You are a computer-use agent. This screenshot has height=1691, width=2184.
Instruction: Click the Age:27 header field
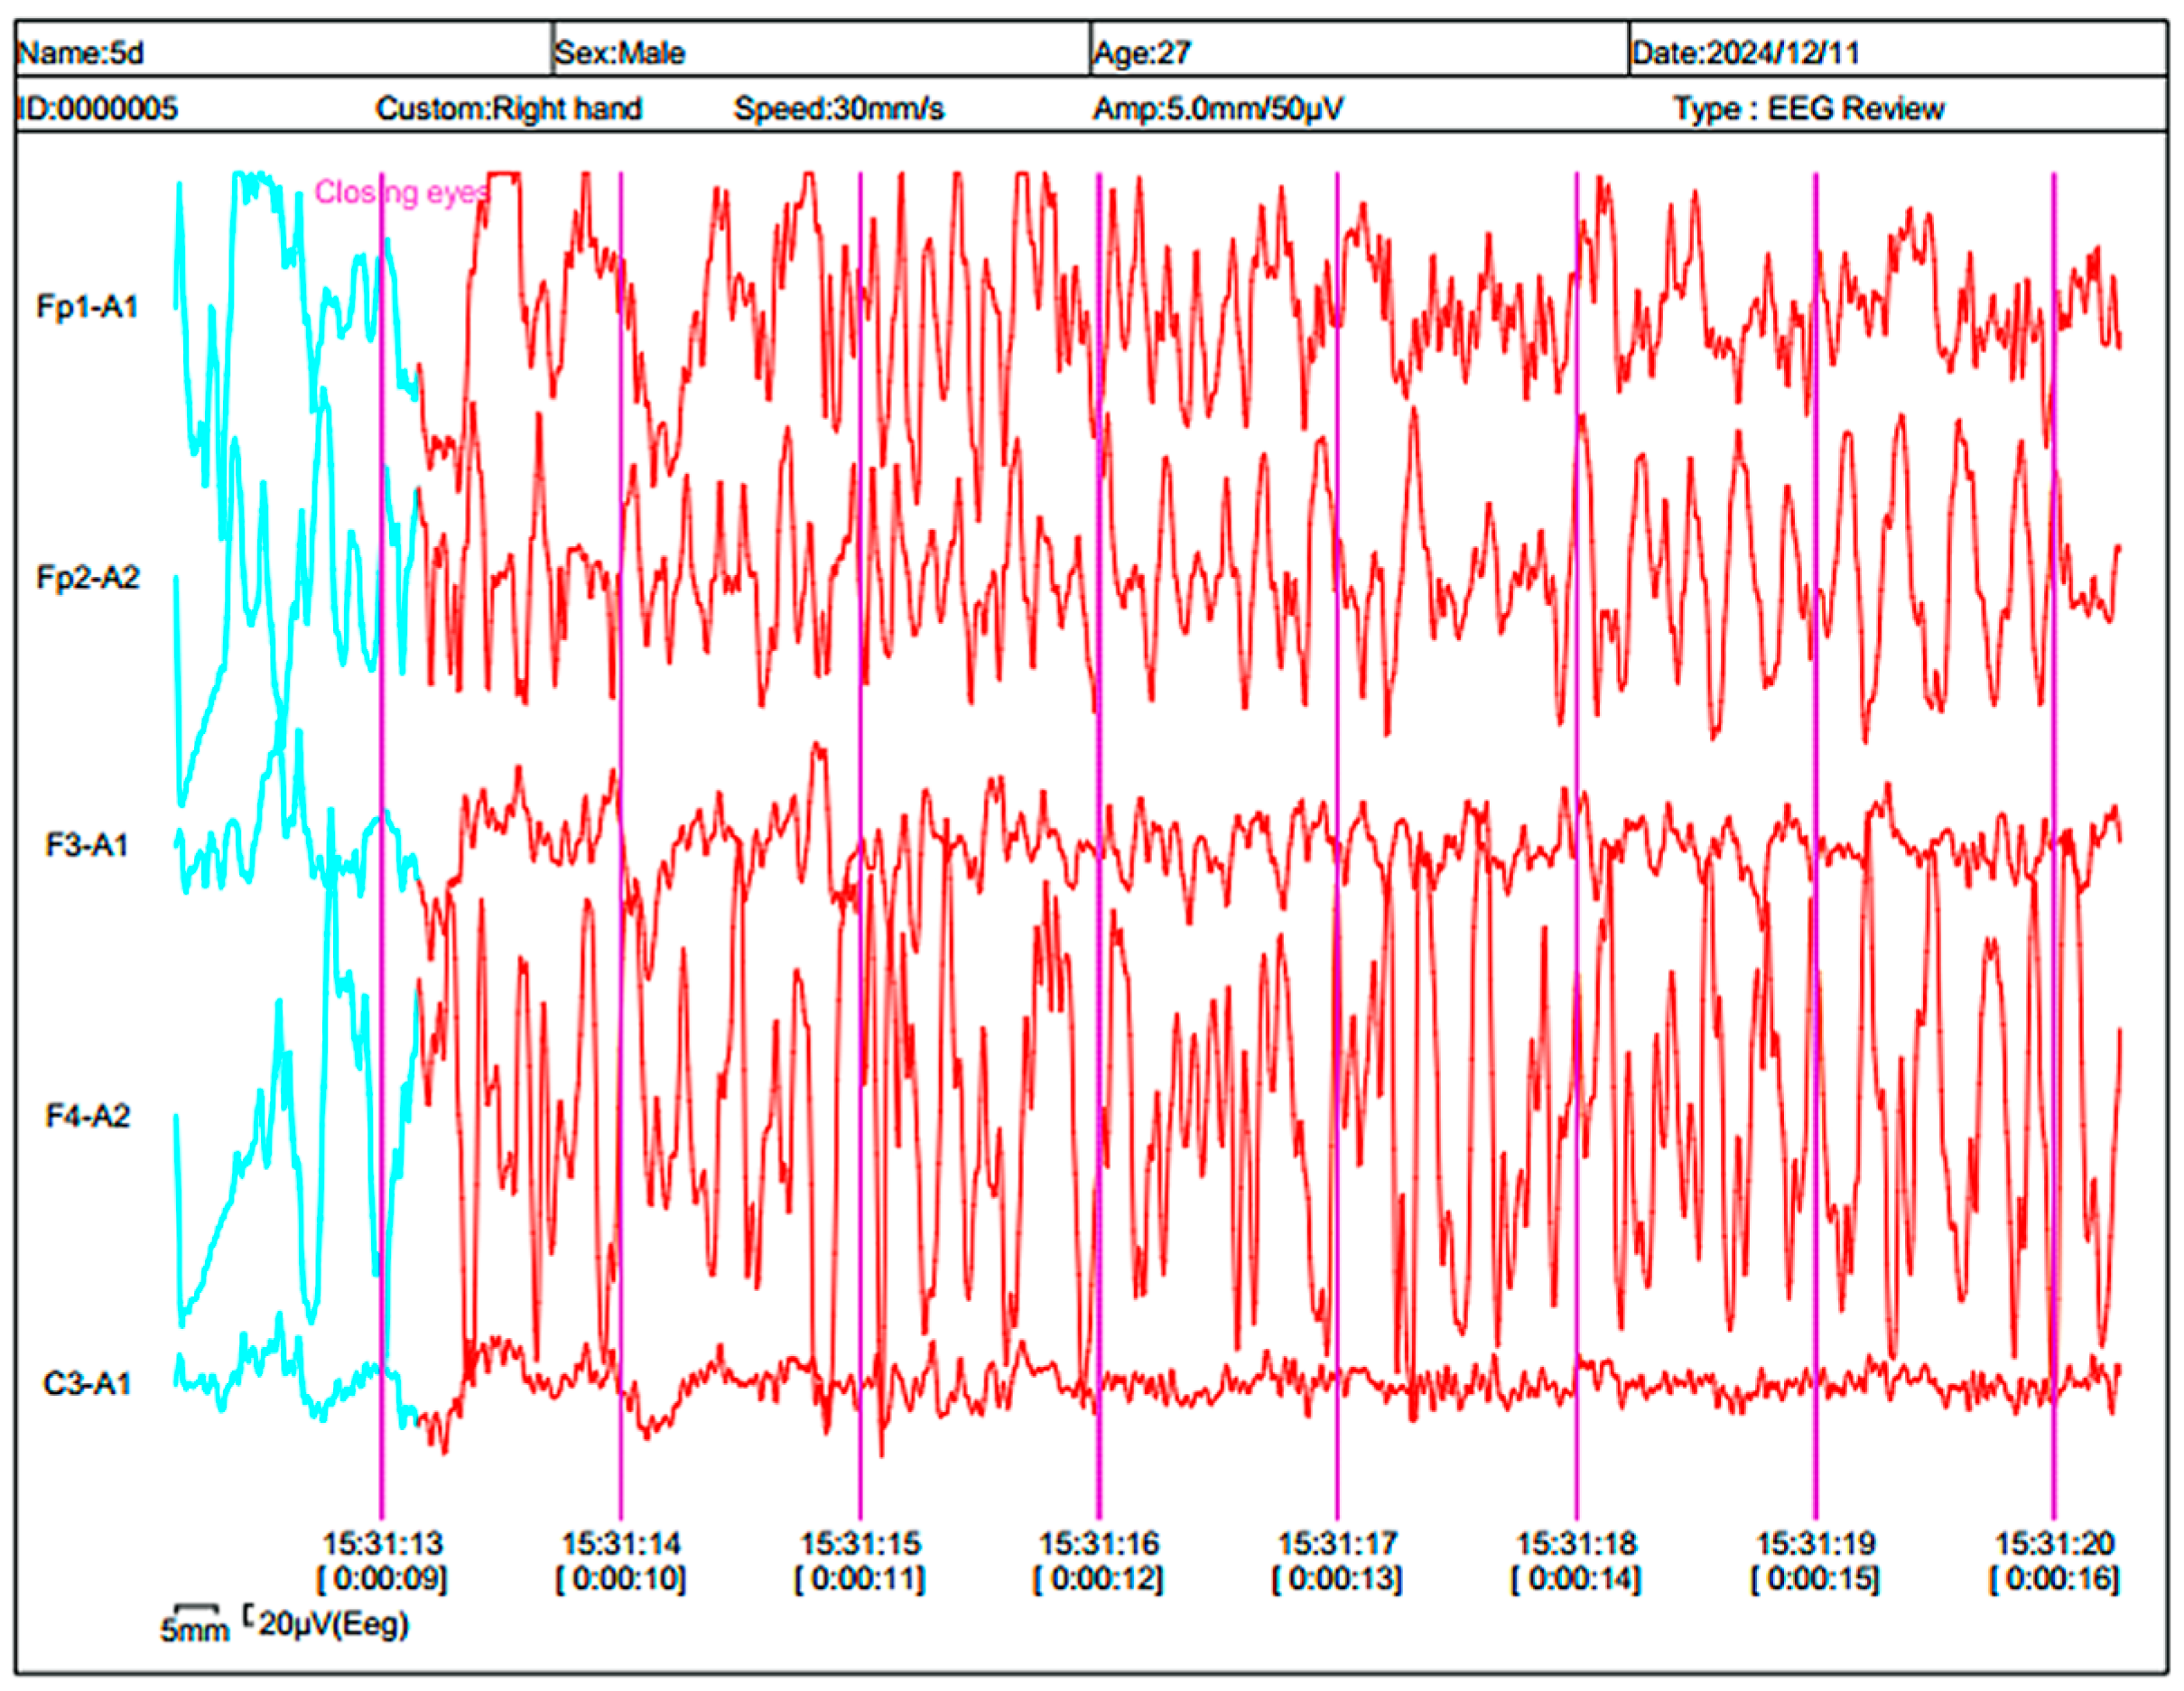coord(1142,52)
